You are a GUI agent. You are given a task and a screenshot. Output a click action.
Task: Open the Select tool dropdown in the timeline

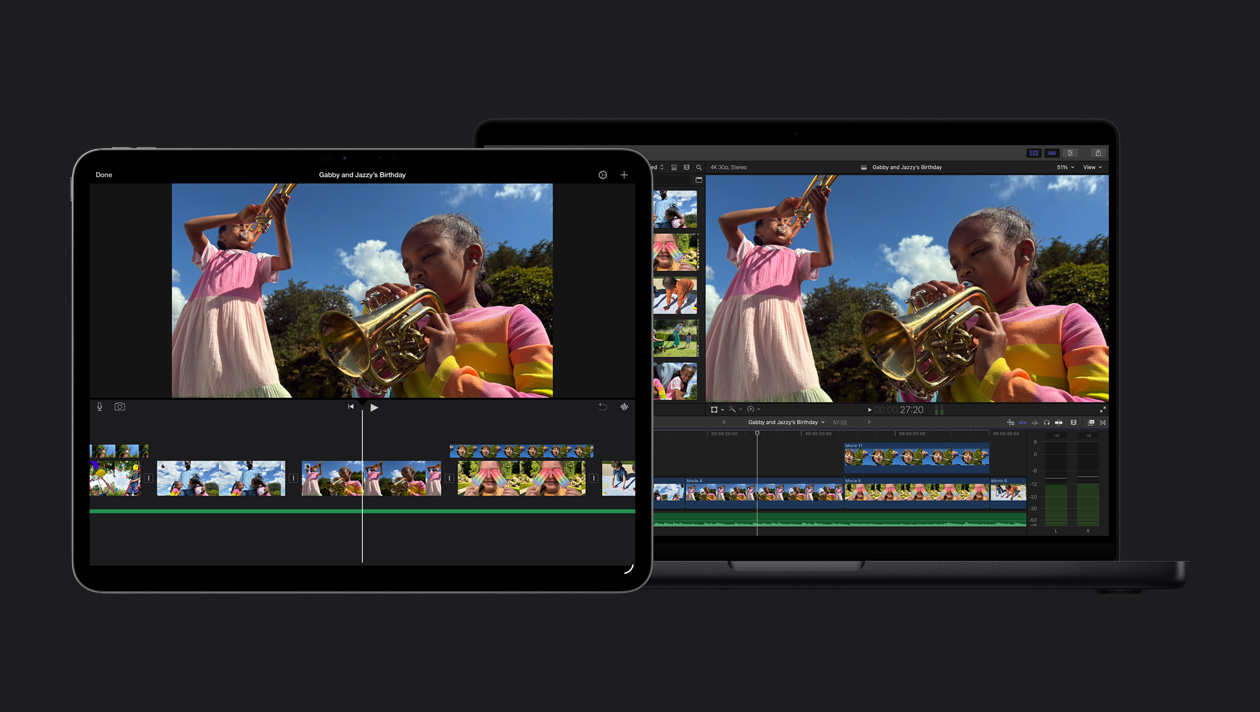[714, 409]
